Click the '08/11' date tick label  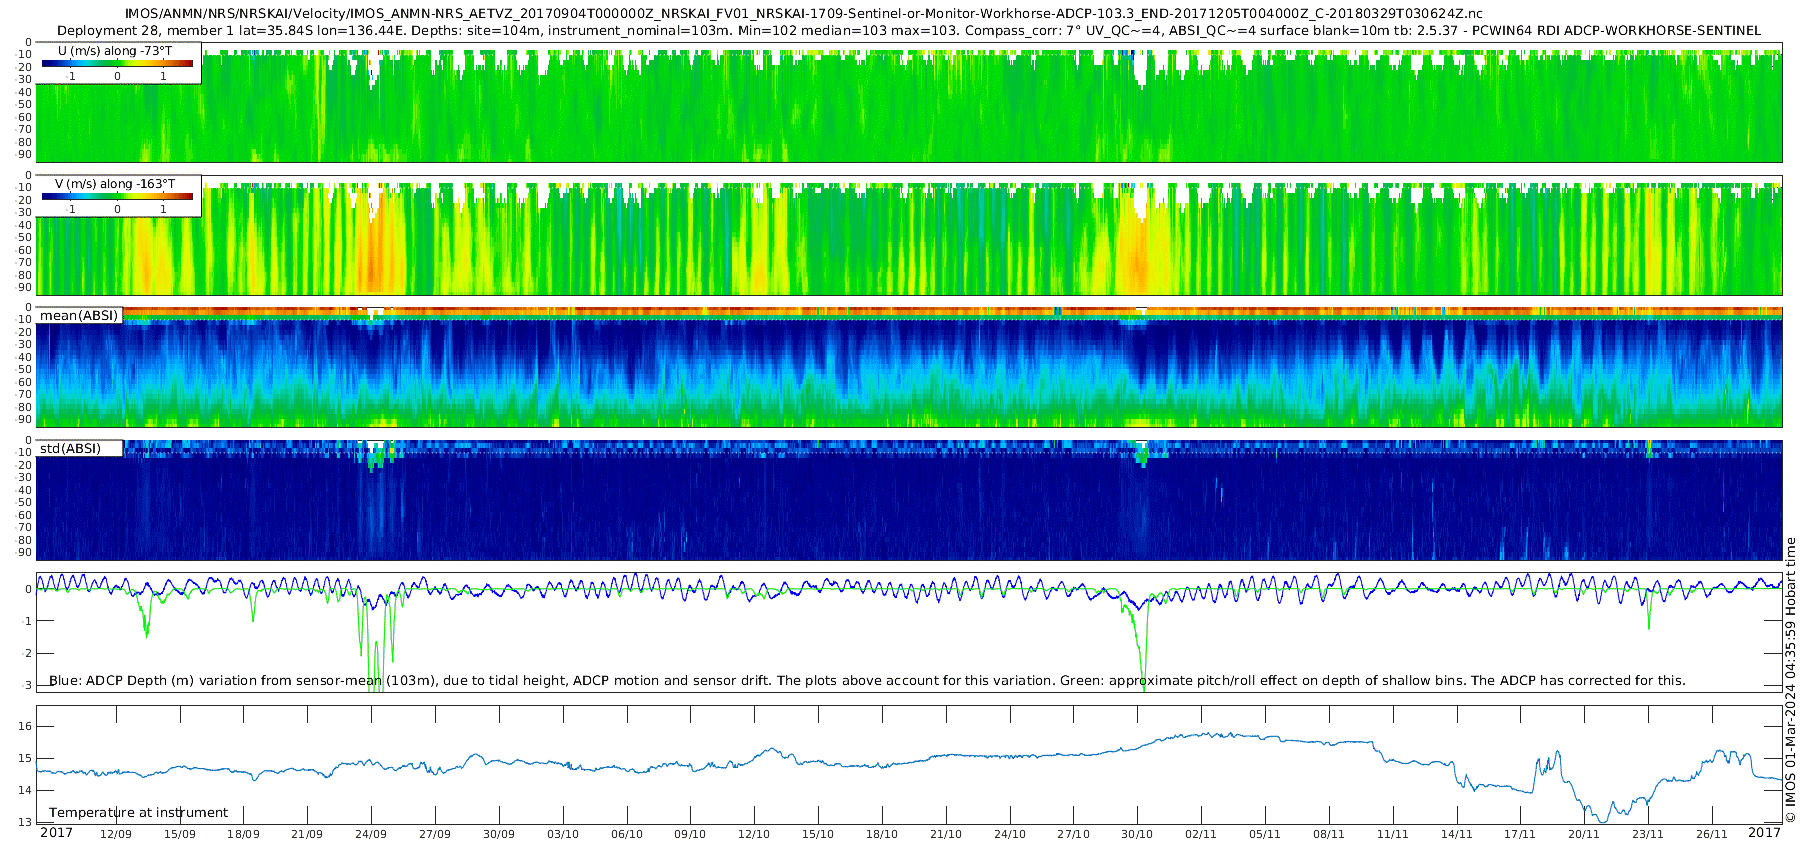click(1329, 834)
